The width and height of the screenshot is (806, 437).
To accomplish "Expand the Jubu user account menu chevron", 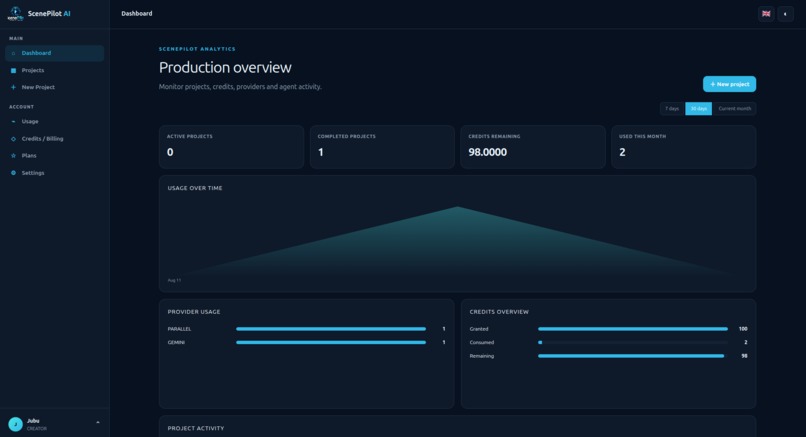I will [98, 423].
